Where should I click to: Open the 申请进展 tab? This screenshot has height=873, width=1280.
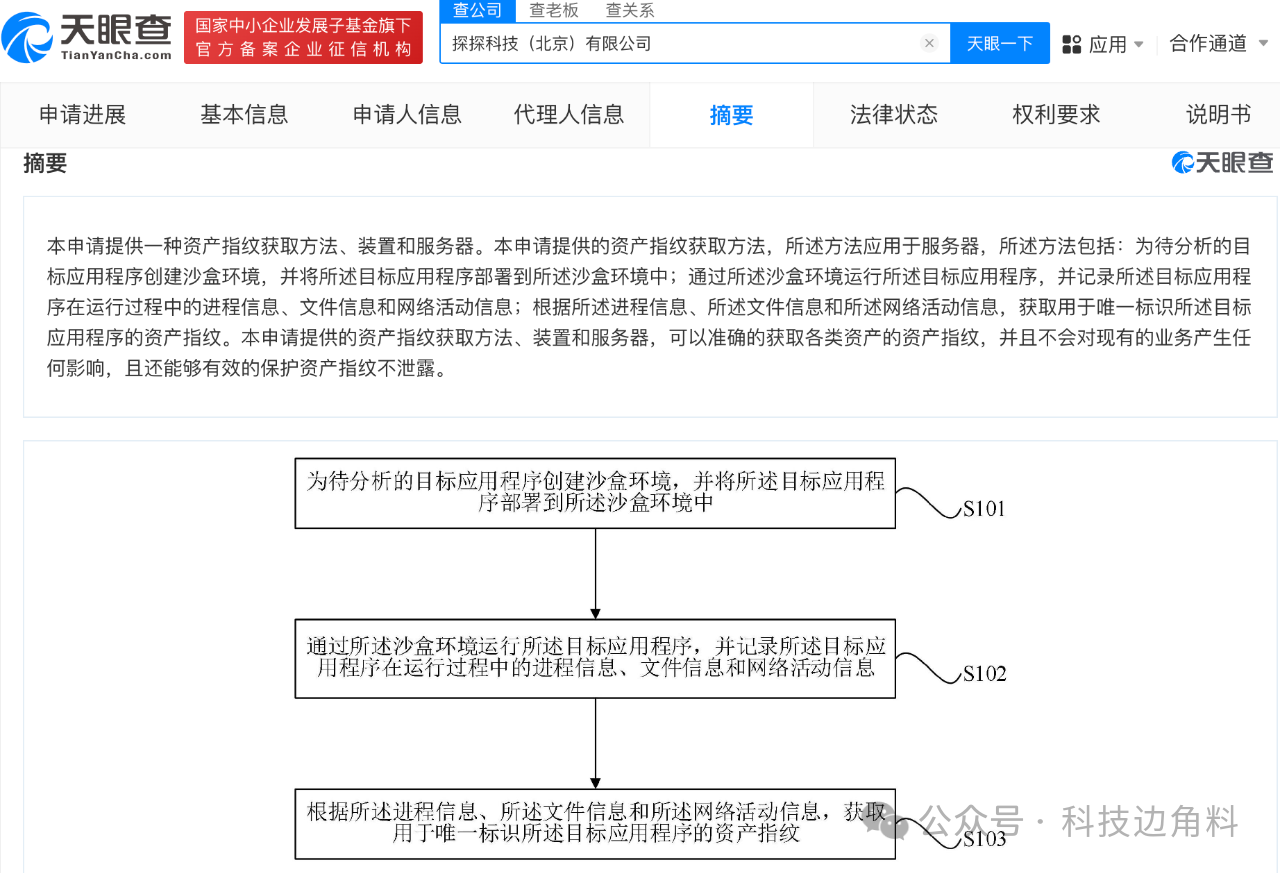pos(83,115)
